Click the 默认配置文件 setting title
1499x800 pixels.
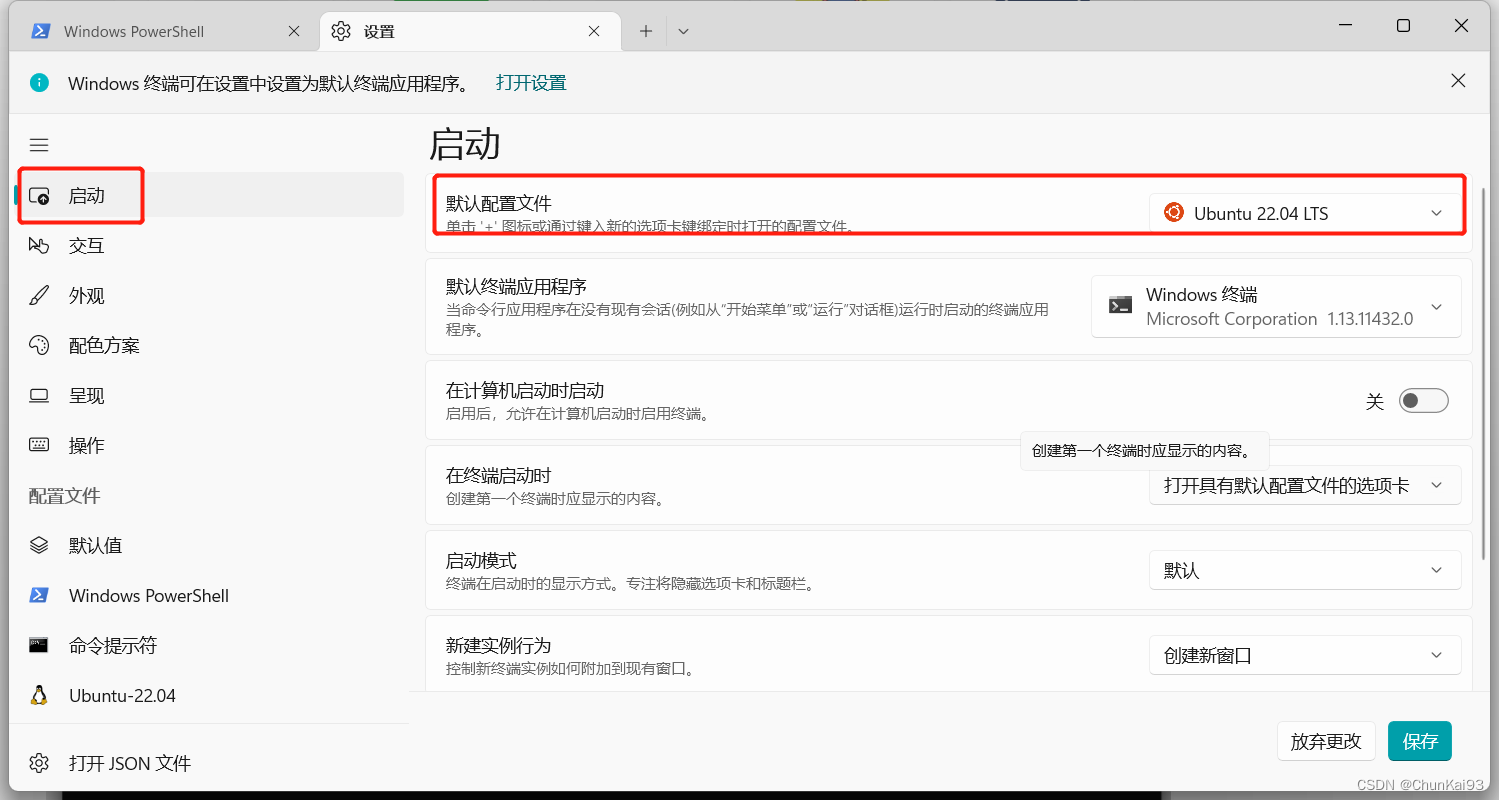(499, 202)
